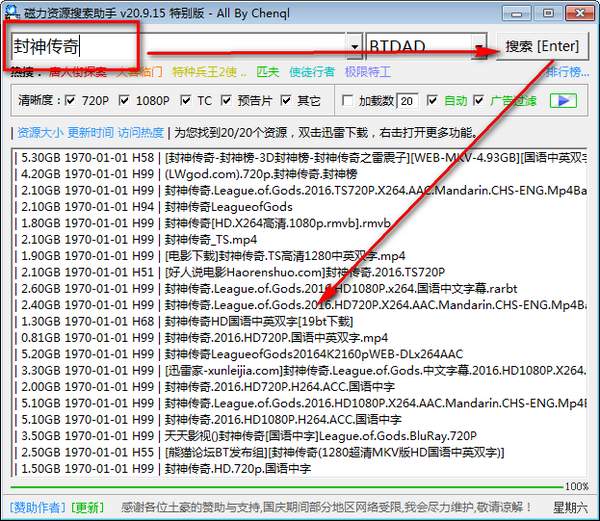Select the 1.30GB 19bt下载 result

(300, 321)
